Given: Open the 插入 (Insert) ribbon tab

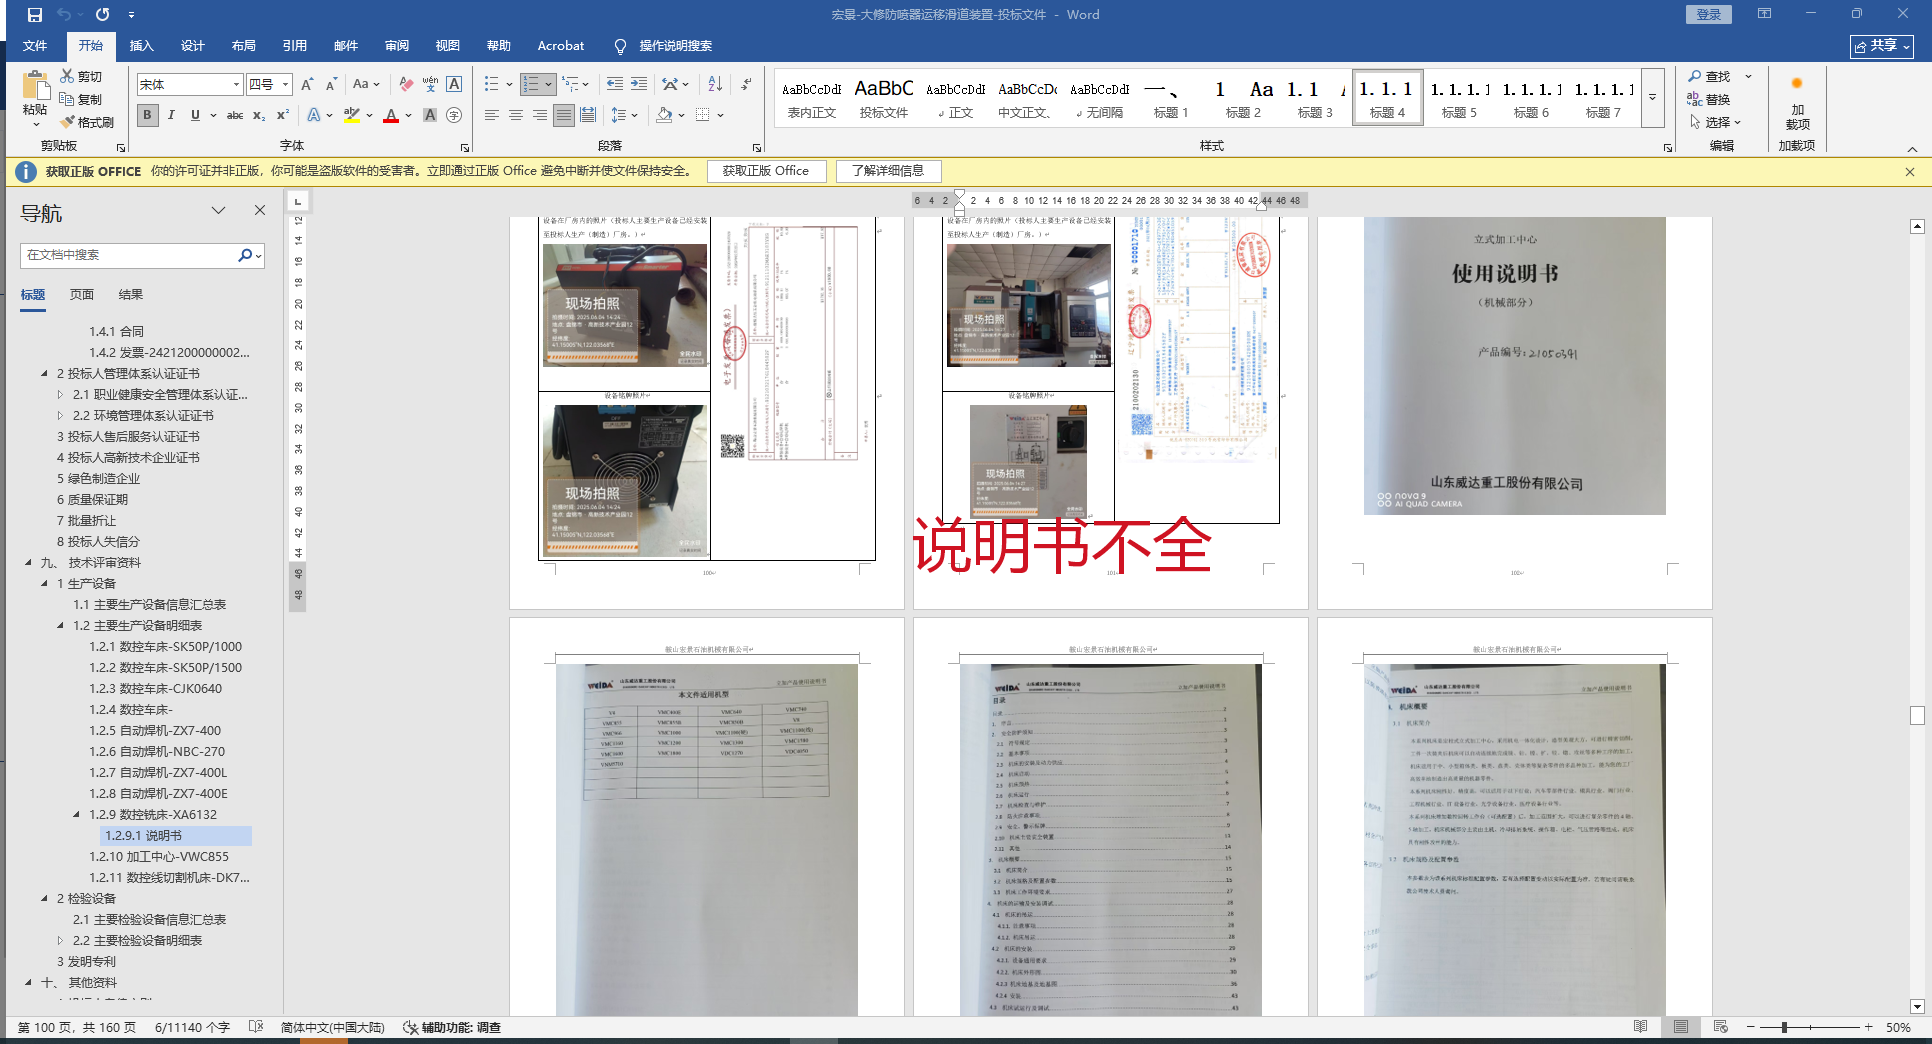Looking at the screenshot, I should (141, 45).
